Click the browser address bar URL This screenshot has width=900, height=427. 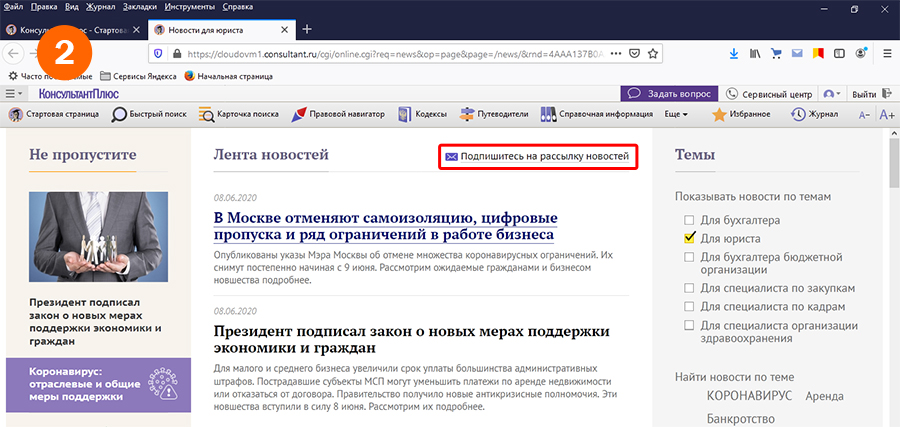pyautogui.click(x=380, y=52)
